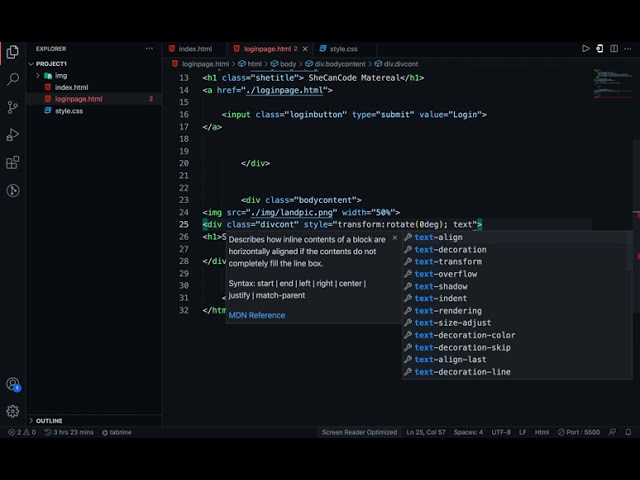The width and height of the screenshot is (640, 480).
Task: Show errors and warnings in status bar
Action: point(22,432)
